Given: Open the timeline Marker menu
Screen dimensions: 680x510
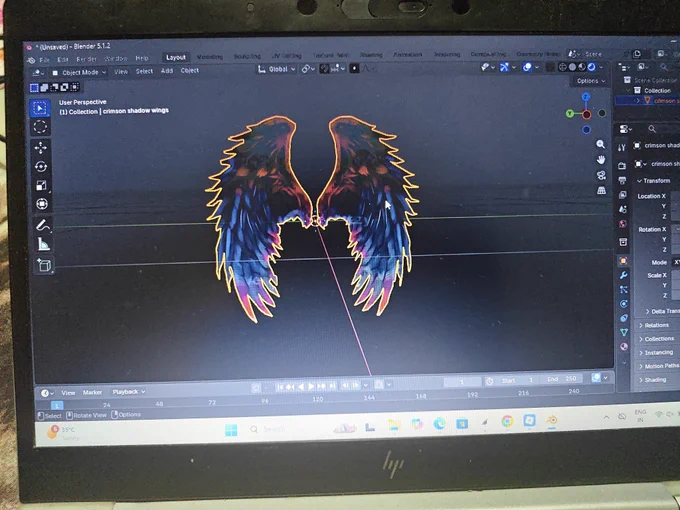Looking at the screenshot, I should [92, 392].
